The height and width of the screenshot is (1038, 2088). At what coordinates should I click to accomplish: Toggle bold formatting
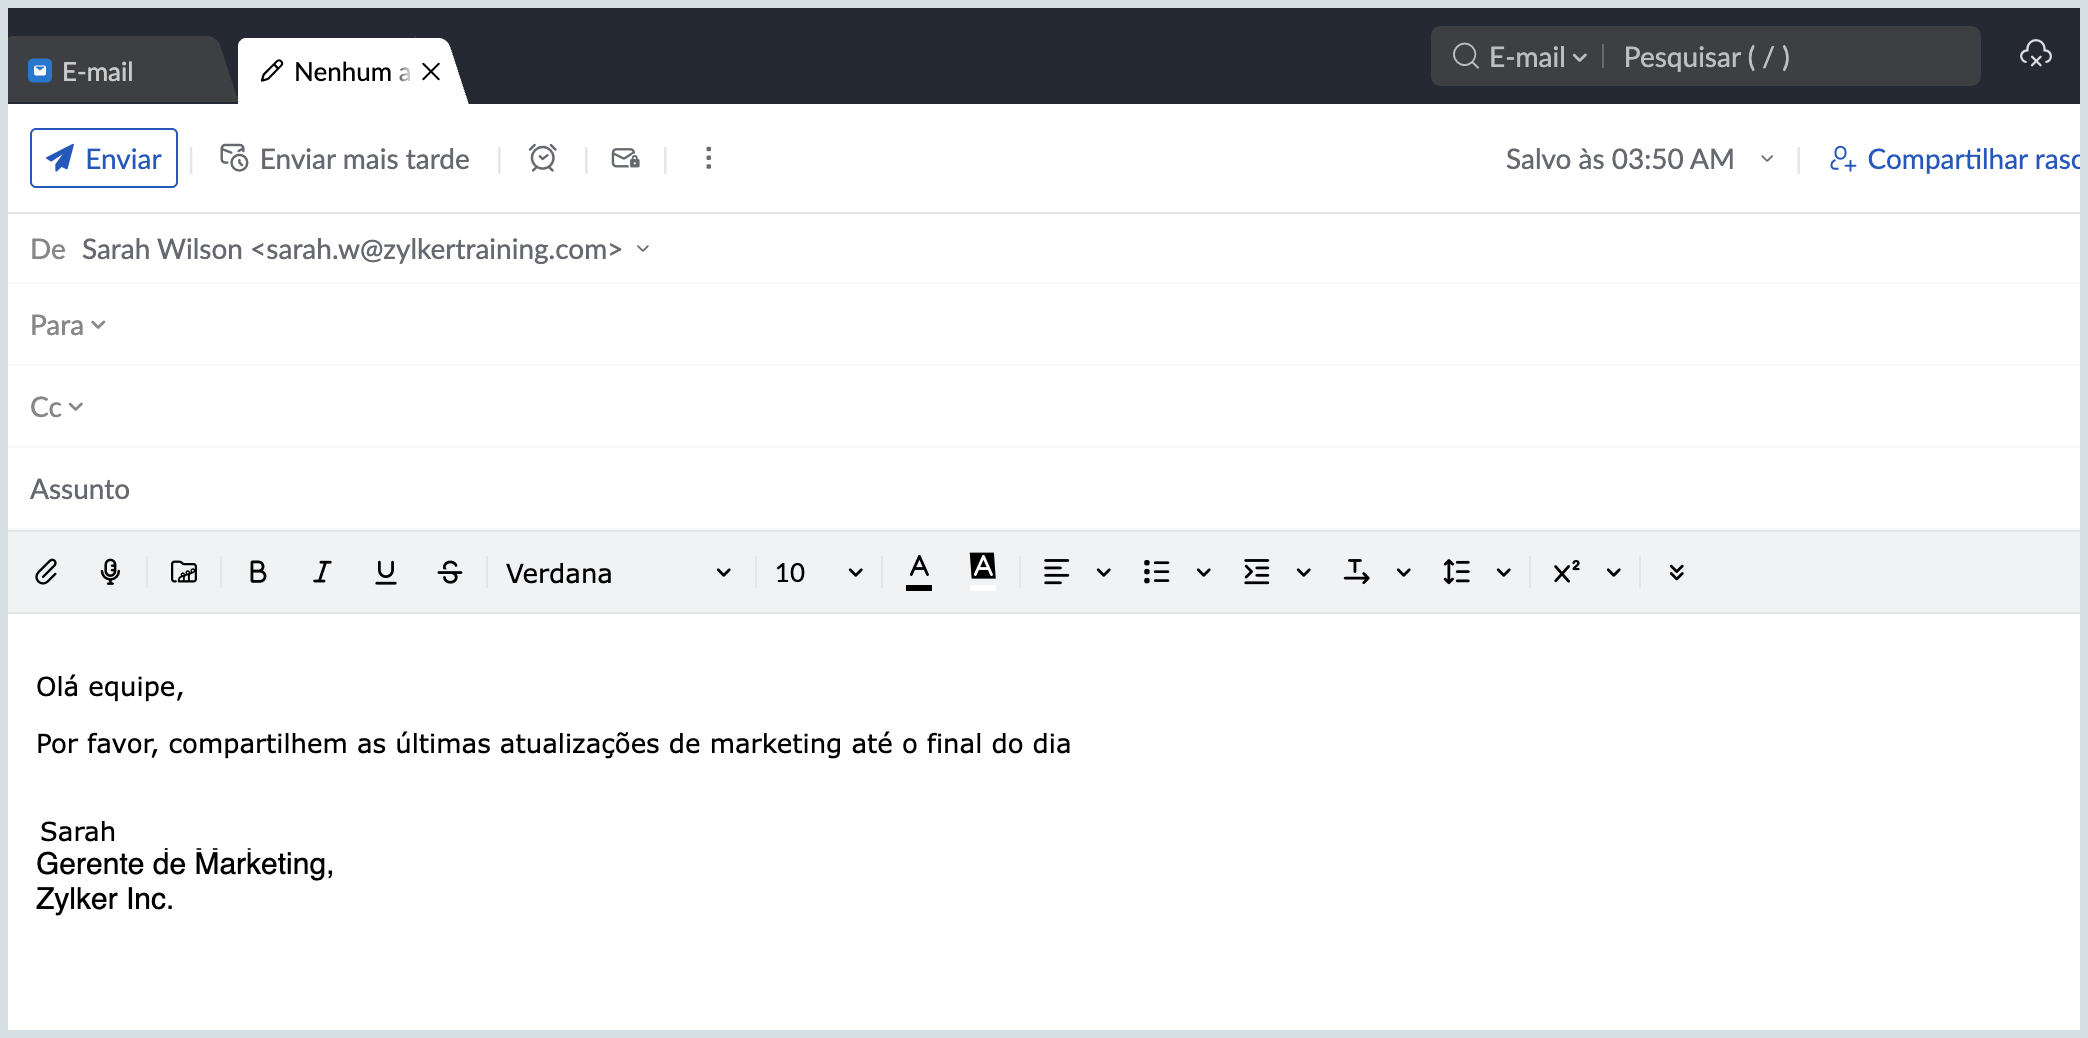(257, 572)
